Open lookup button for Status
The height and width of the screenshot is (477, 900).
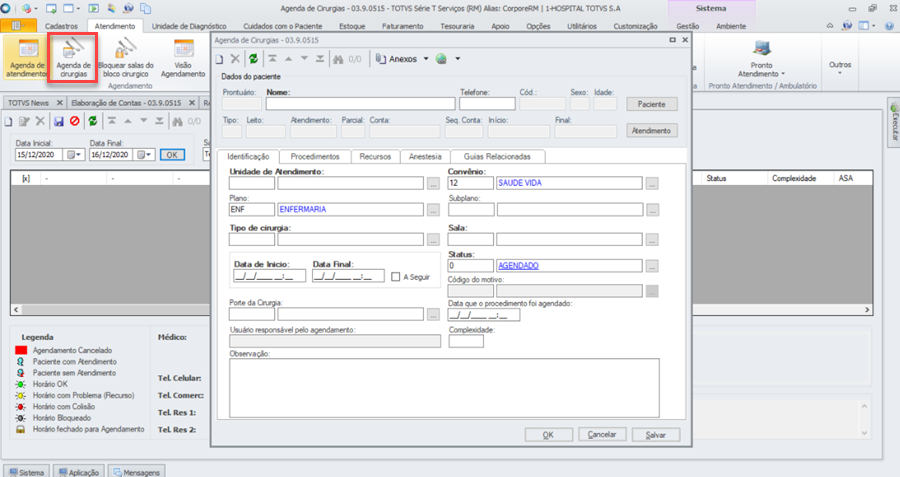652,266
